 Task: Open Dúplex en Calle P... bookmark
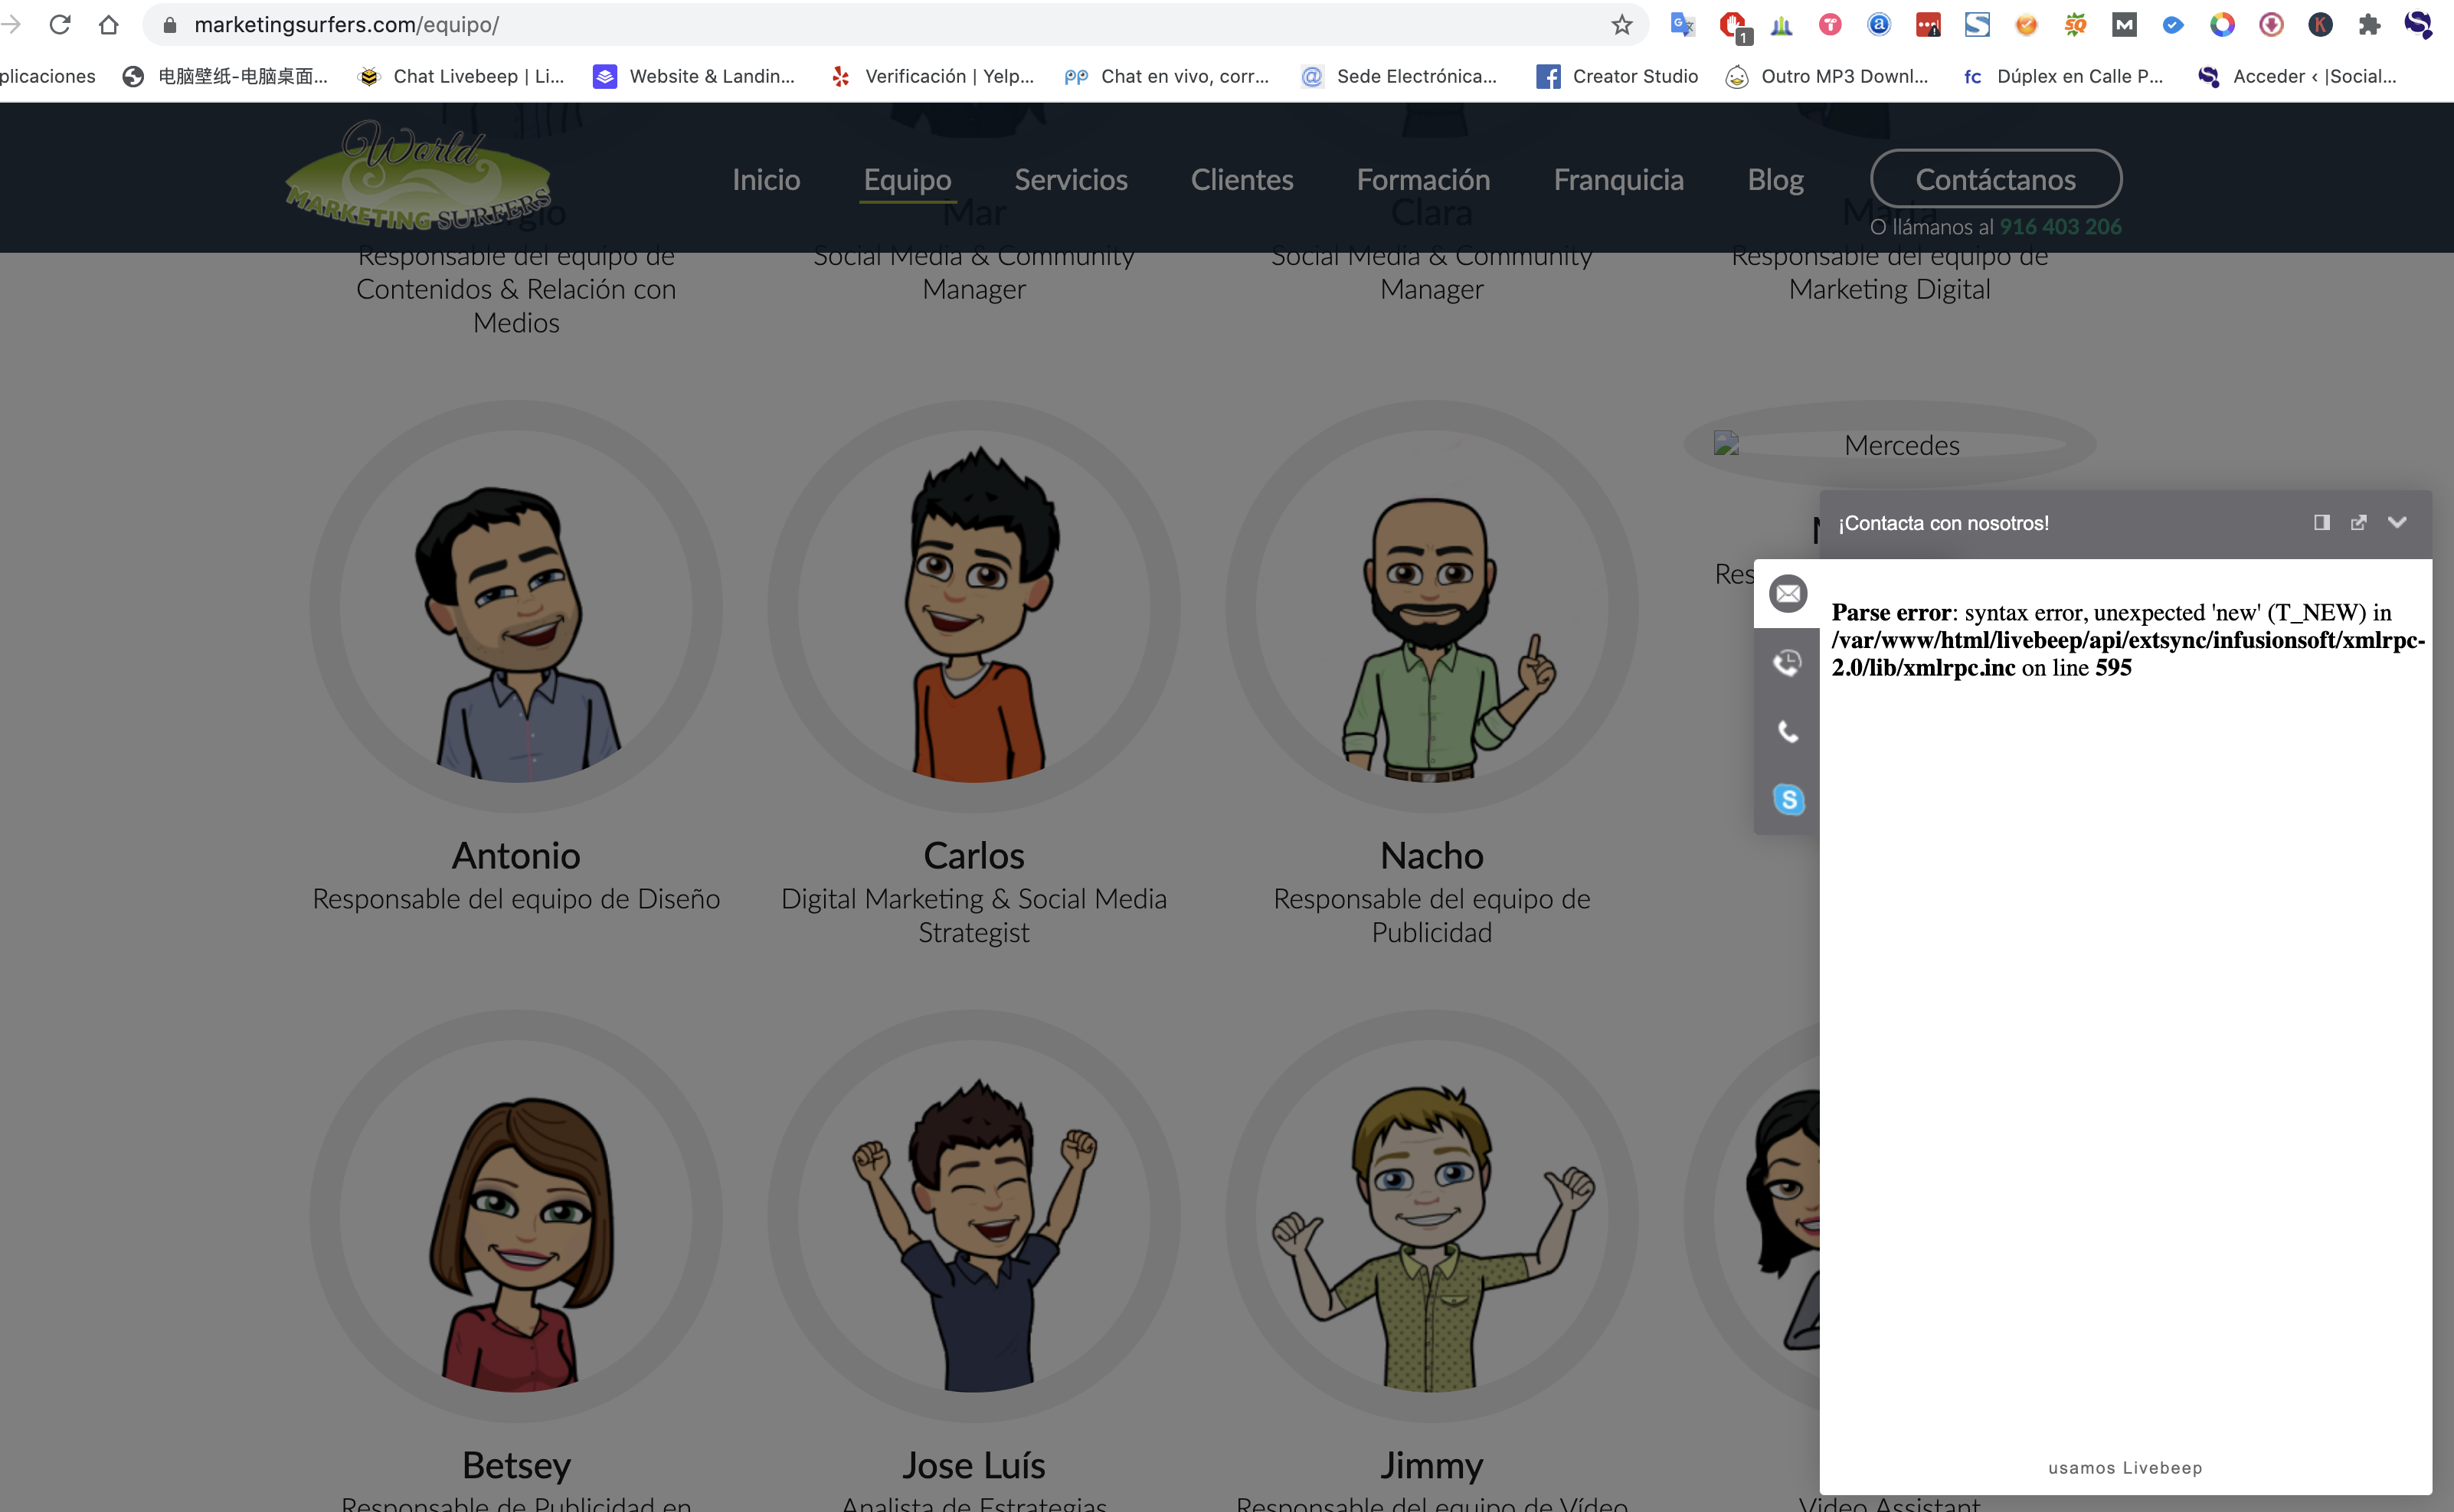(2063, 76)
